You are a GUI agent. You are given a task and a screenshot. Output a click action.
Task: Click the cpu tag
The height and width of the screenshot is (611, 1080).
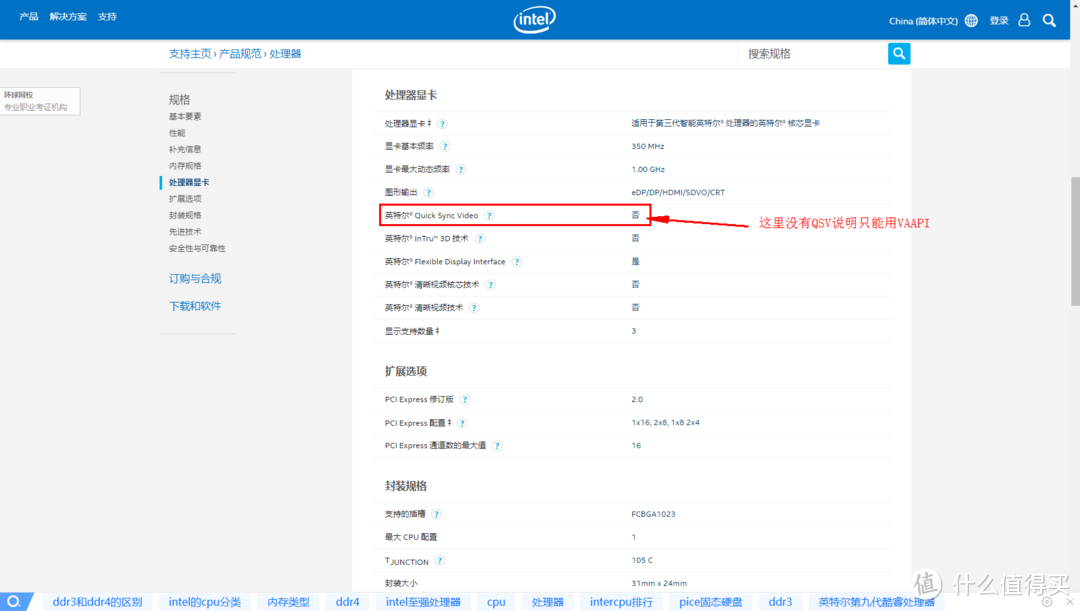496,602
